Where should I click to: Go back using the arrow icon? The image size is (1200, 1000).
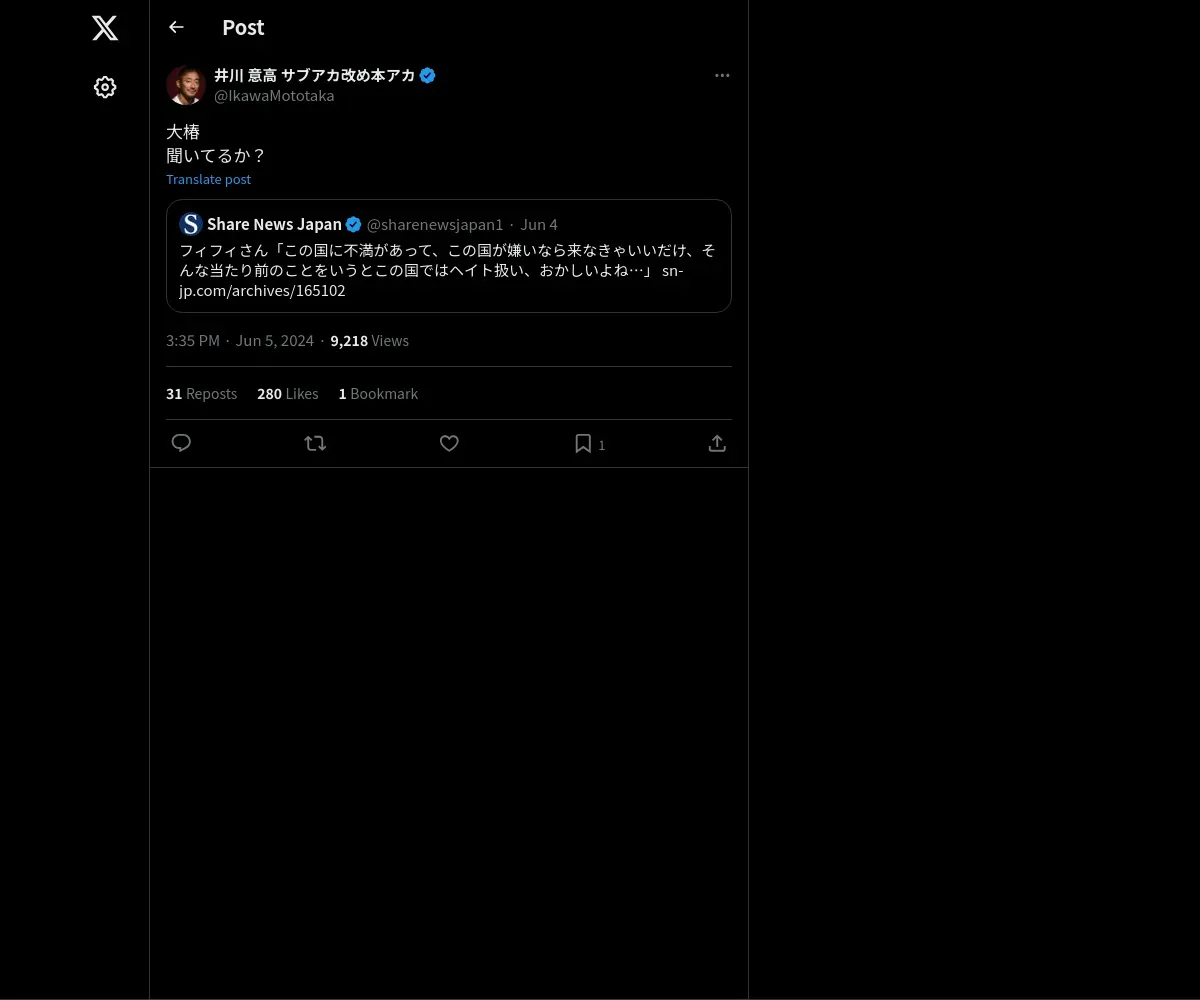[176, 27]
